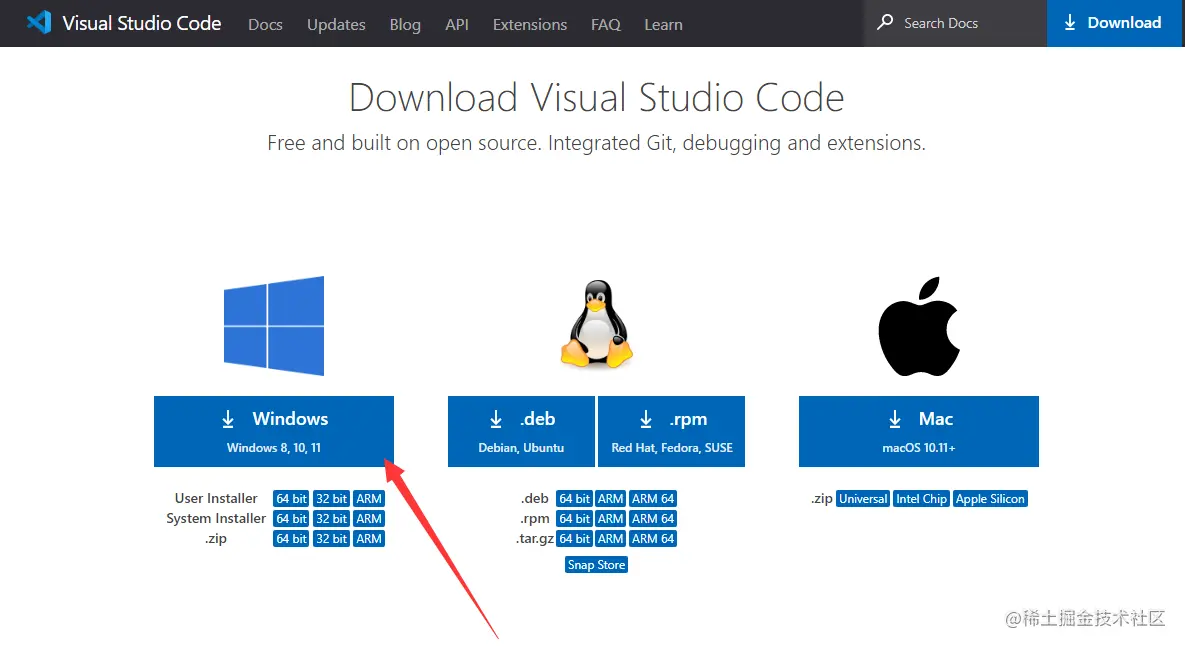The image size is (1185, 648).
Task: Download the Mac macOS 10.11+ build
Action: pyautogui.click(x=919, y=431)
